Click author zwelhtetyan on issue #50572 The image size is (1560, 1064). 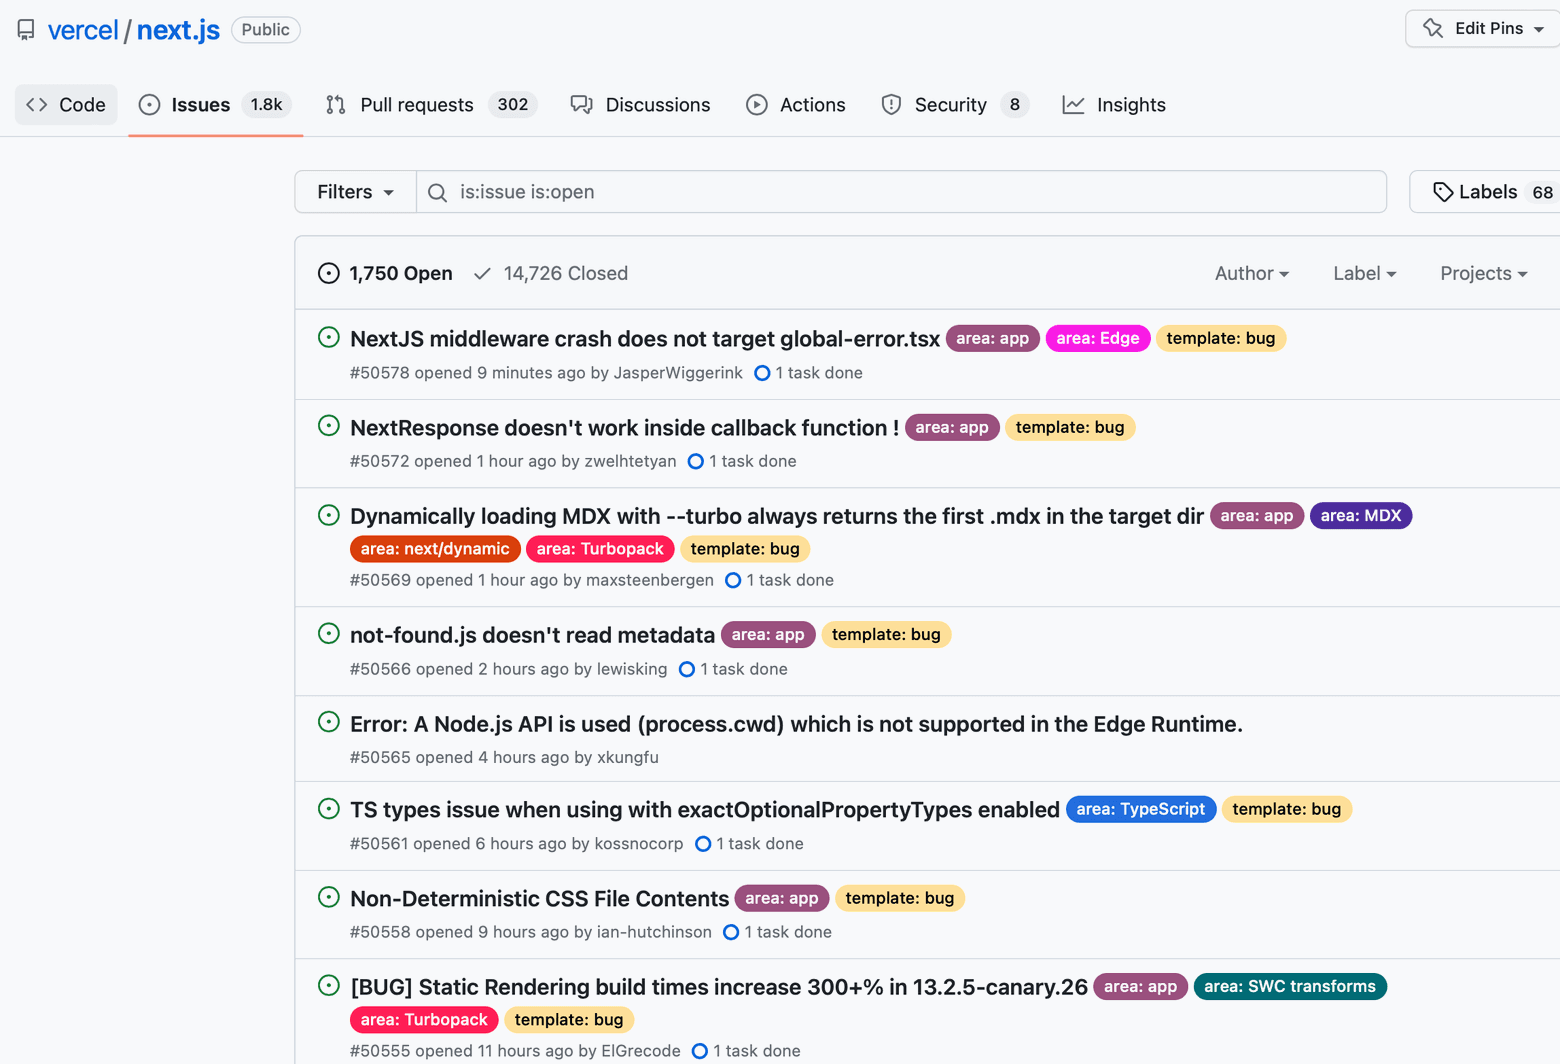coord(630,461)
